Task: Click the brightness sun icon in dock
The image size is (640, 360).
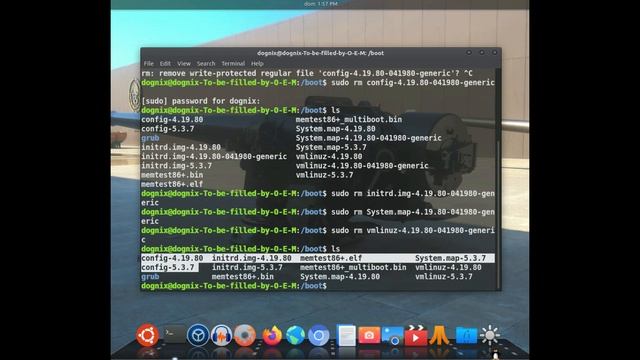Action: point(490,335)
